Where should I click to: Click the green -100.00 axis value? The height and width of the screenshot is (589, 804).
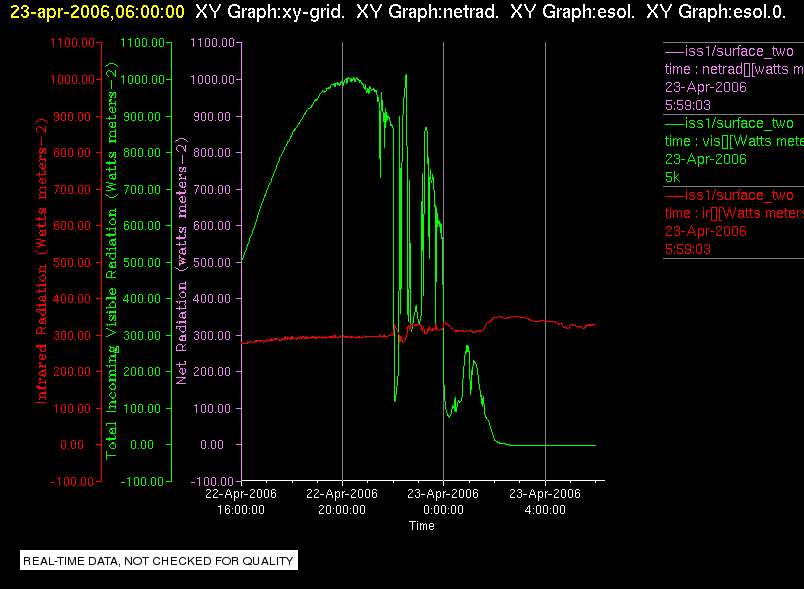point(142,481)
